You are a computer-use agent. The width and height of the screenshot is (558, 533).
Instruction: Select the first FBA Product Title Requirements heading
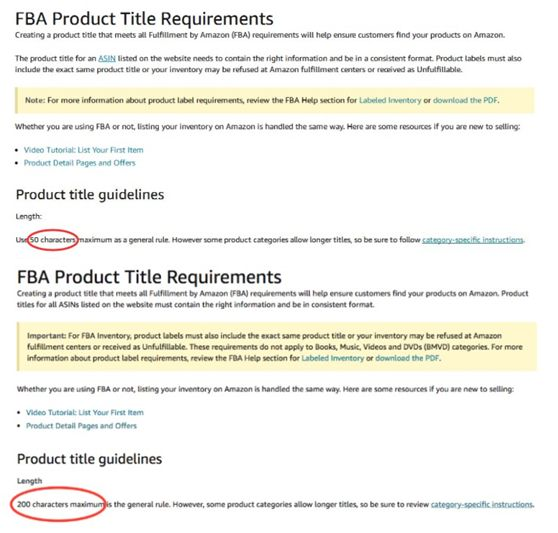tap(144, 19)
